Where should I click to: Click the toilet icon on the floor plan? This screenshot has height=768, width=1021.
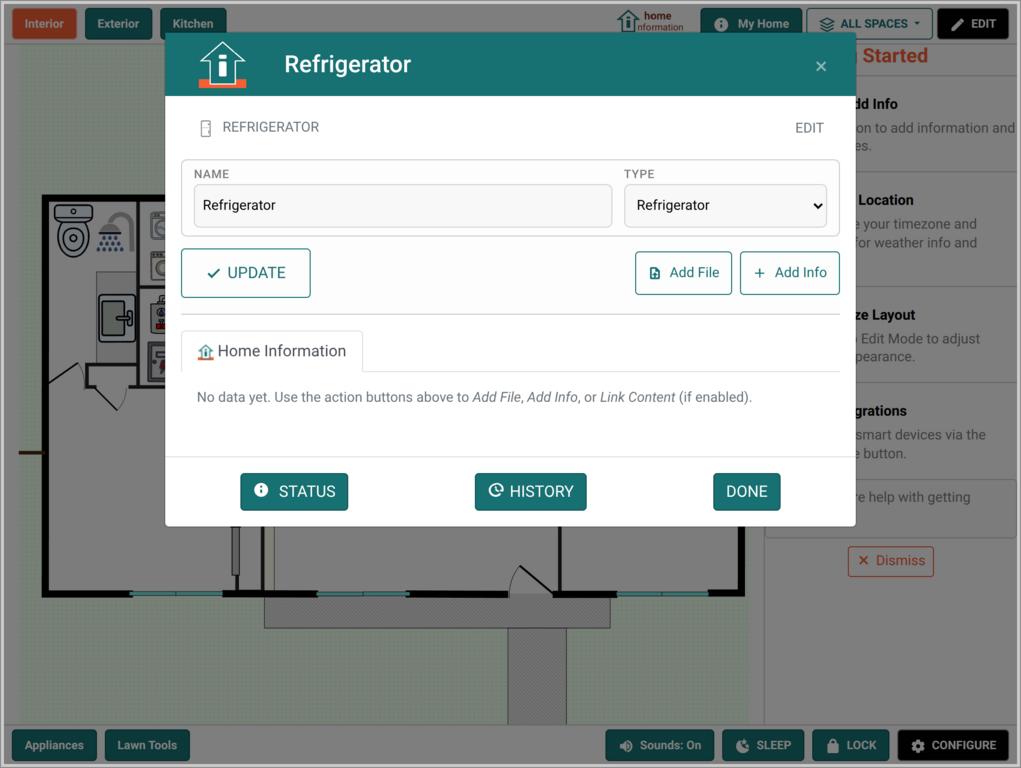coord(73,230)
